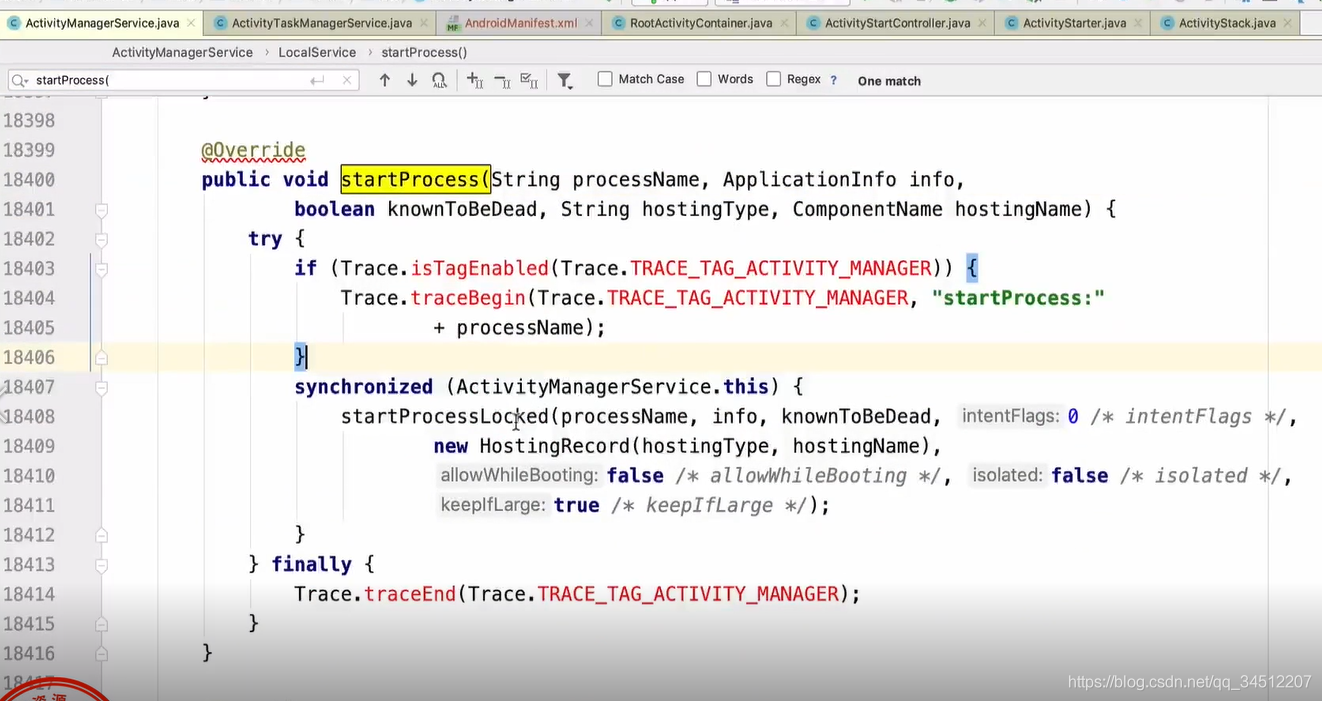Close the ActivityStack.java tab
Image resolution: width=1322 pixels, height=701 pixels.
(1288, 23)
